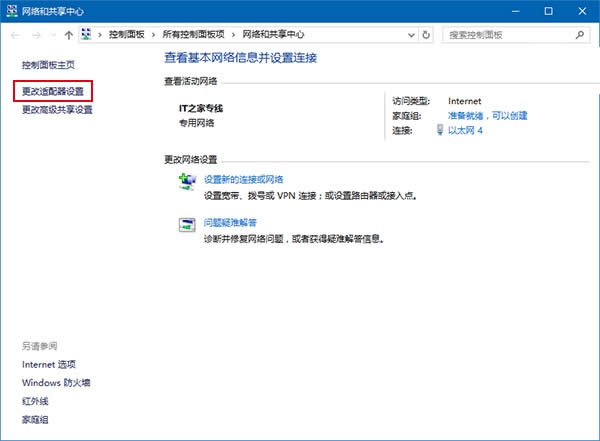Screen dimensions: 600x441
Task: Click 准备就绪，可以创建 homegroup link
Action: pyautogui.click(x=487, y=116)
